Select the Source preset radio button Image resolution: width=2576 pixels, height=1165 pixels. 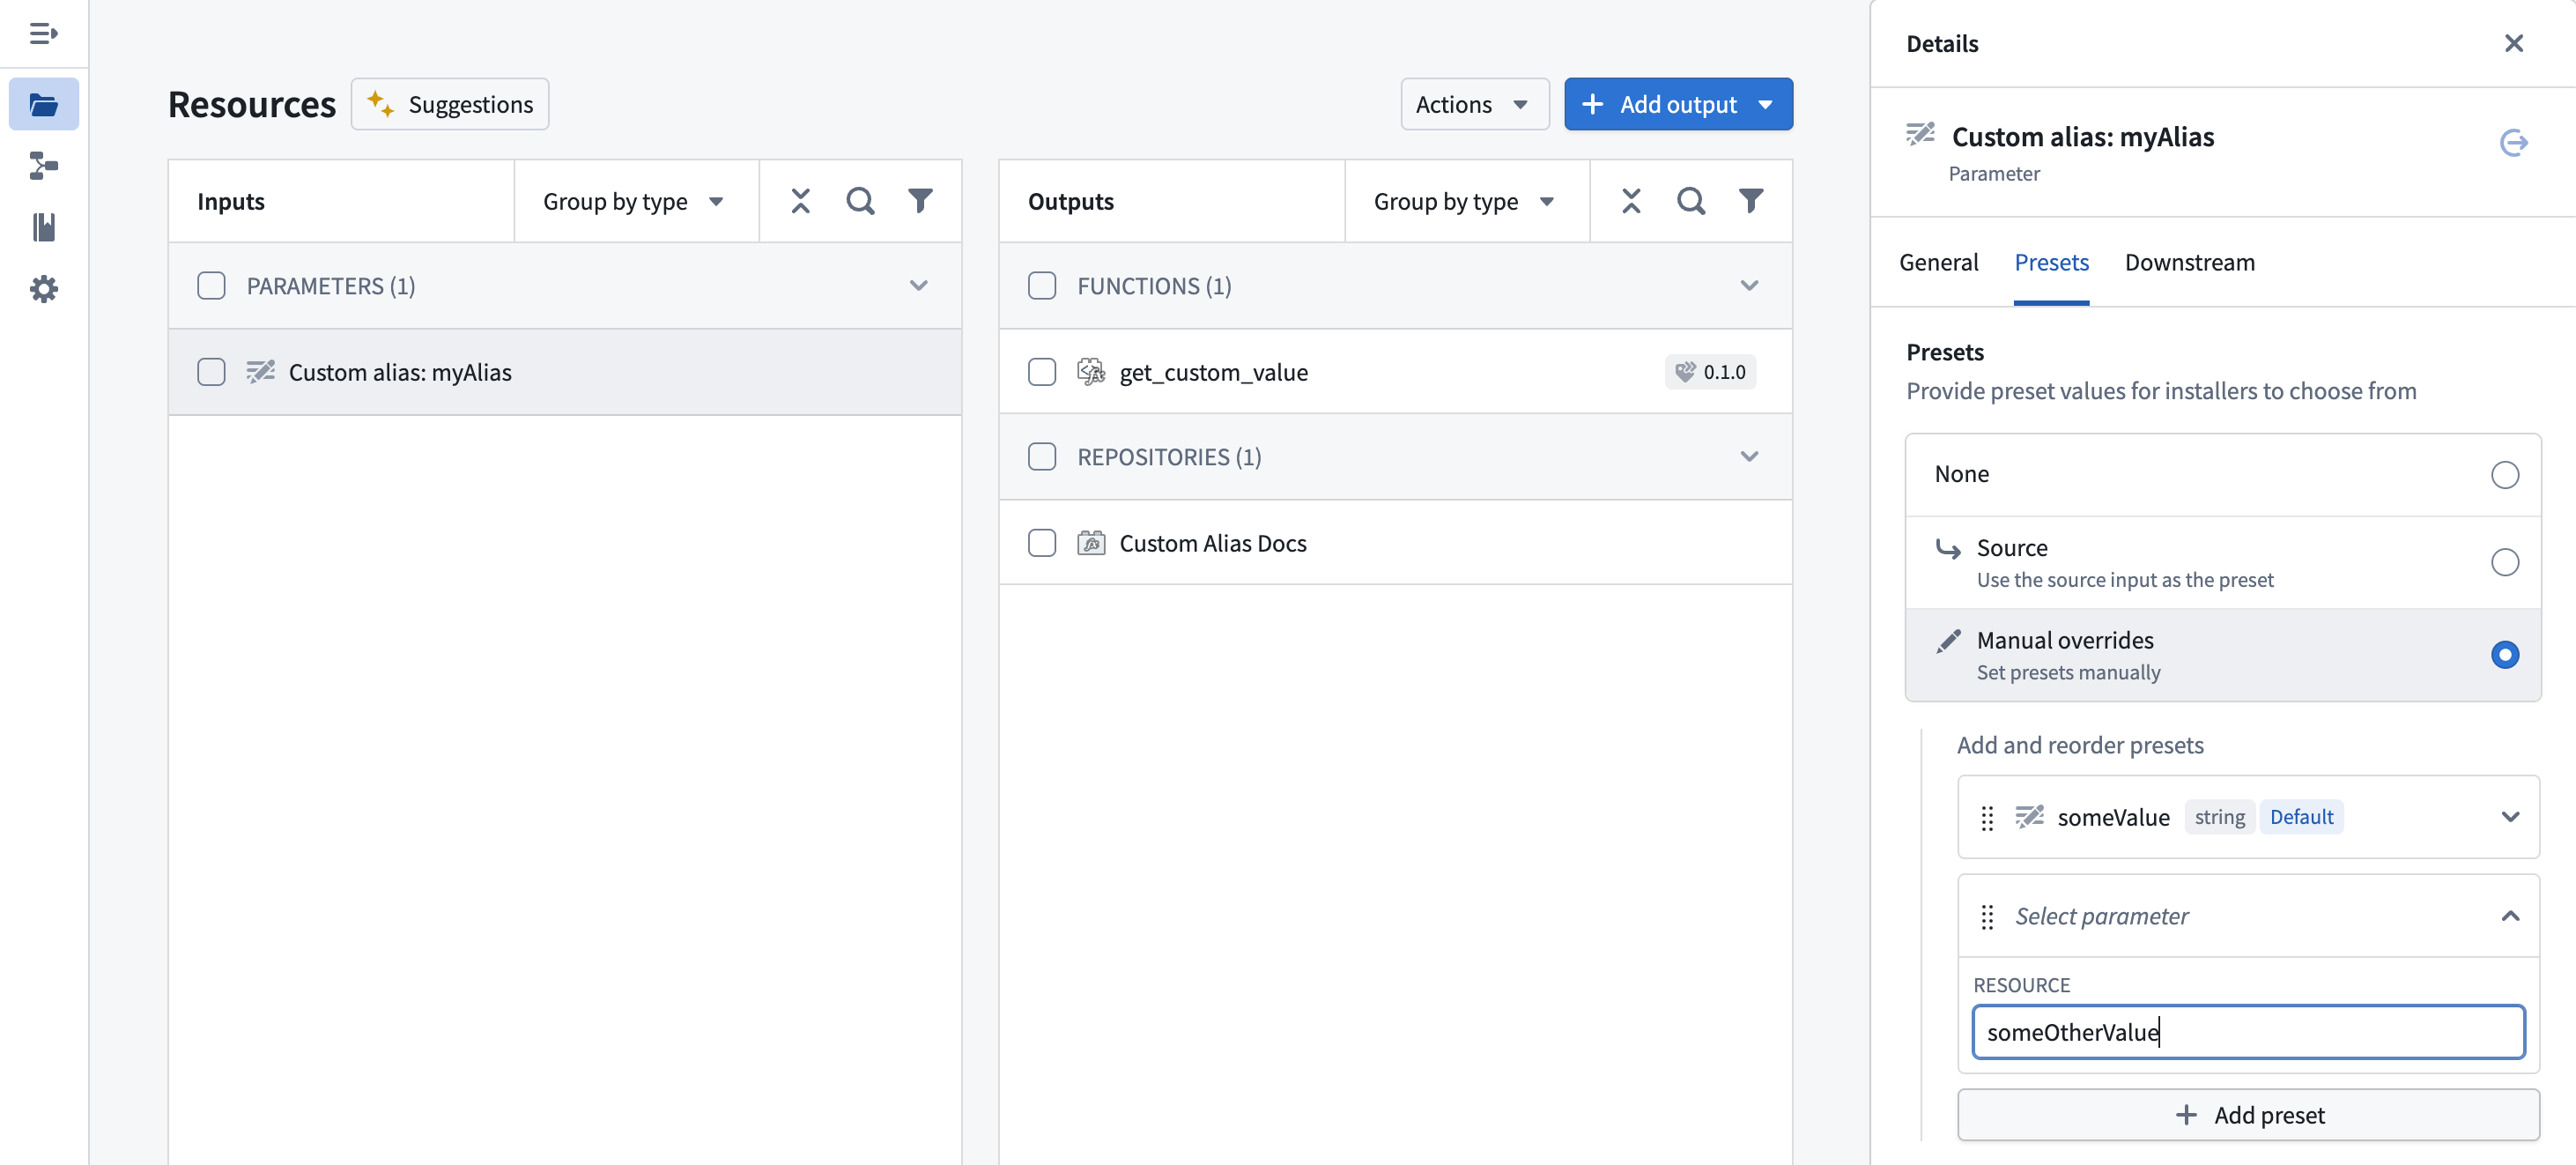[x=2504, y=562]
